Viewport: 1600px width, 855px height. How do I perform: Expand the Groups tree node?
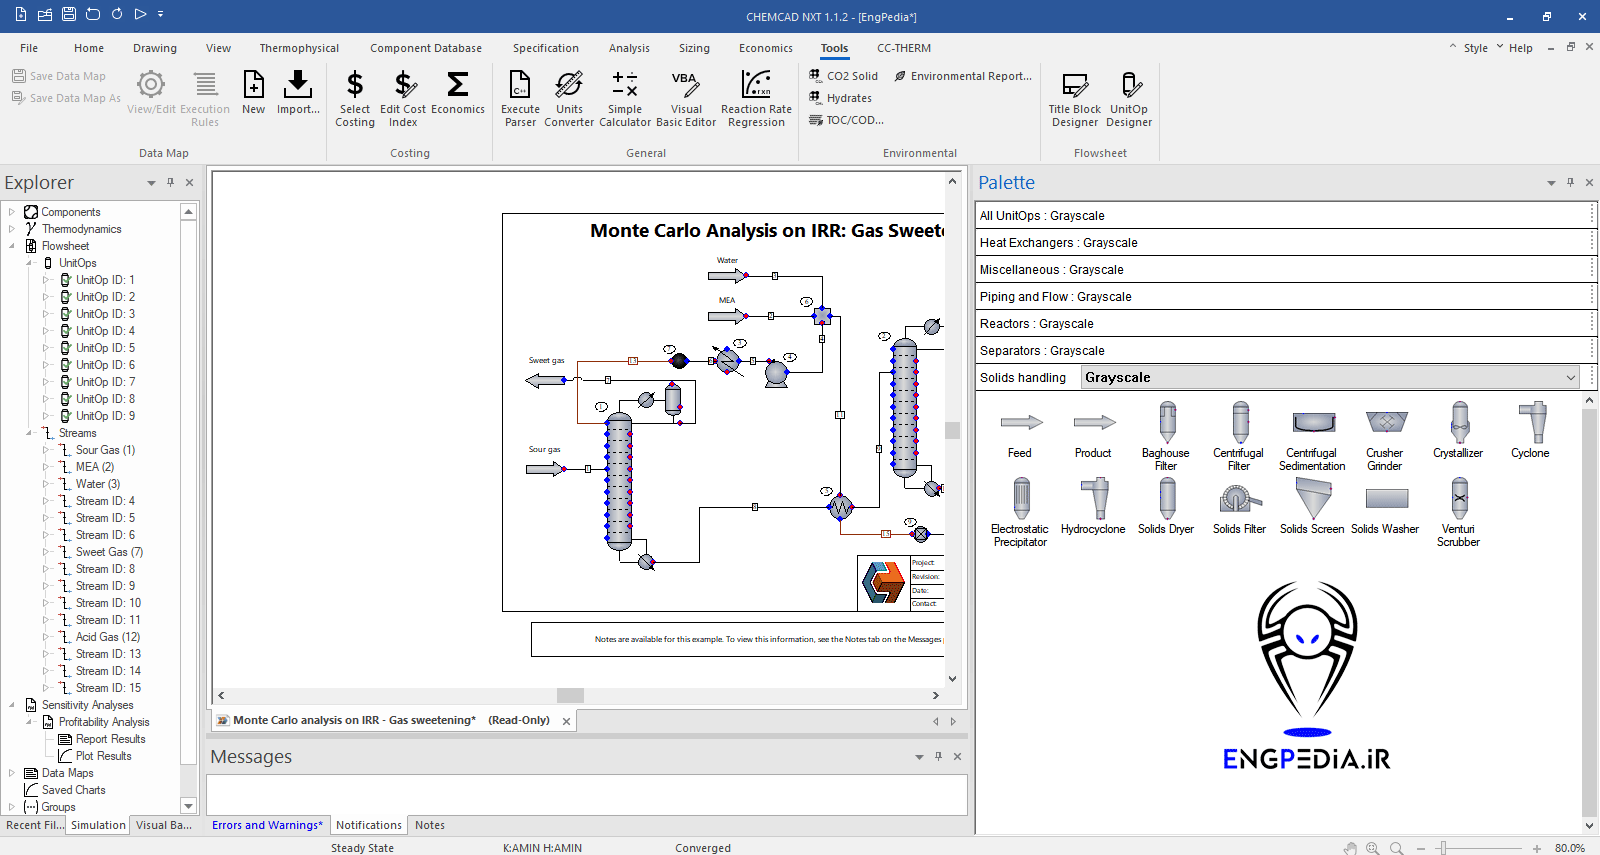12,807
